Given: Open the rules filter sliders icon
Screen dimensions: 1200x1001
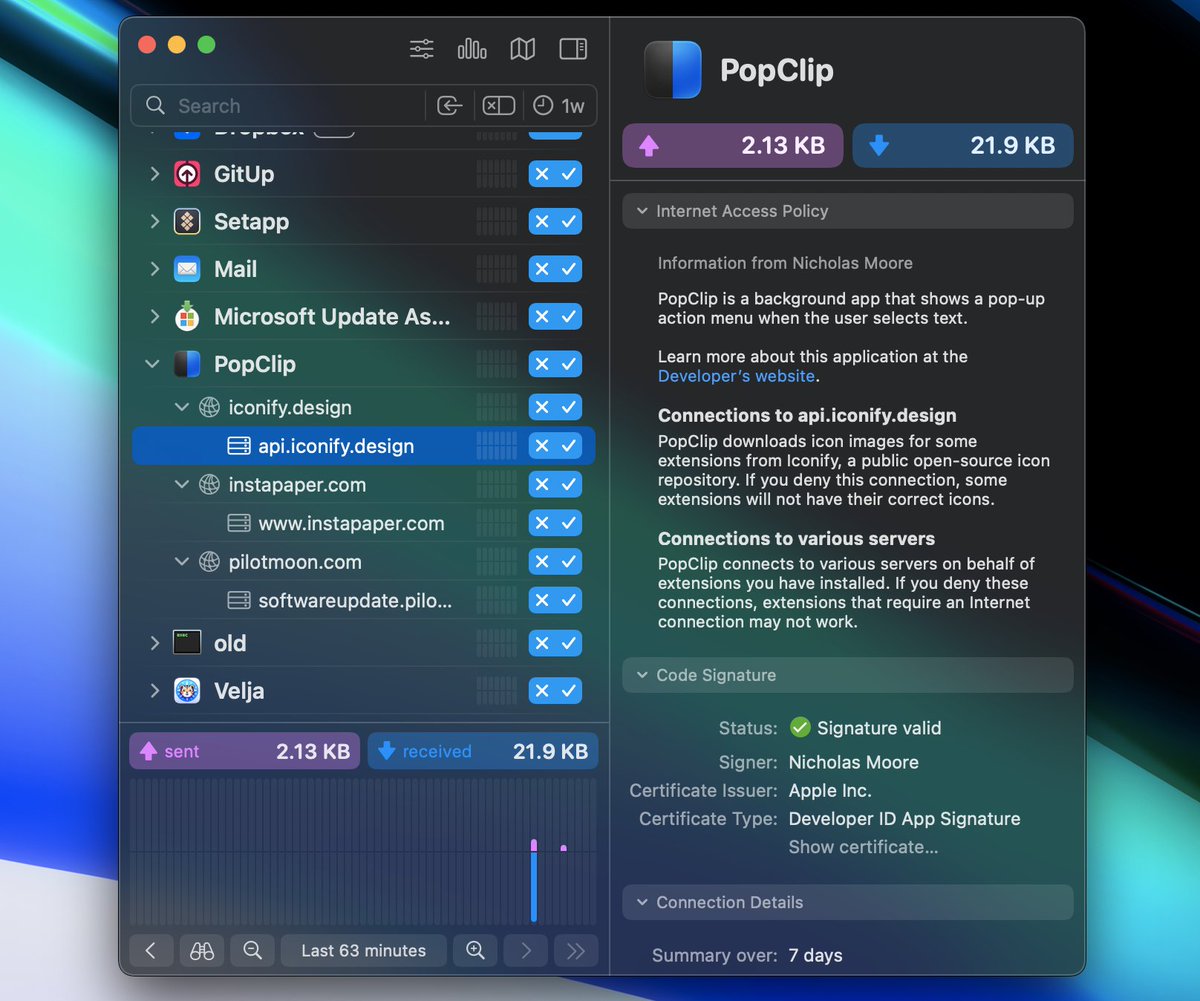Looking at the screenshot, I should coord(422,48).
